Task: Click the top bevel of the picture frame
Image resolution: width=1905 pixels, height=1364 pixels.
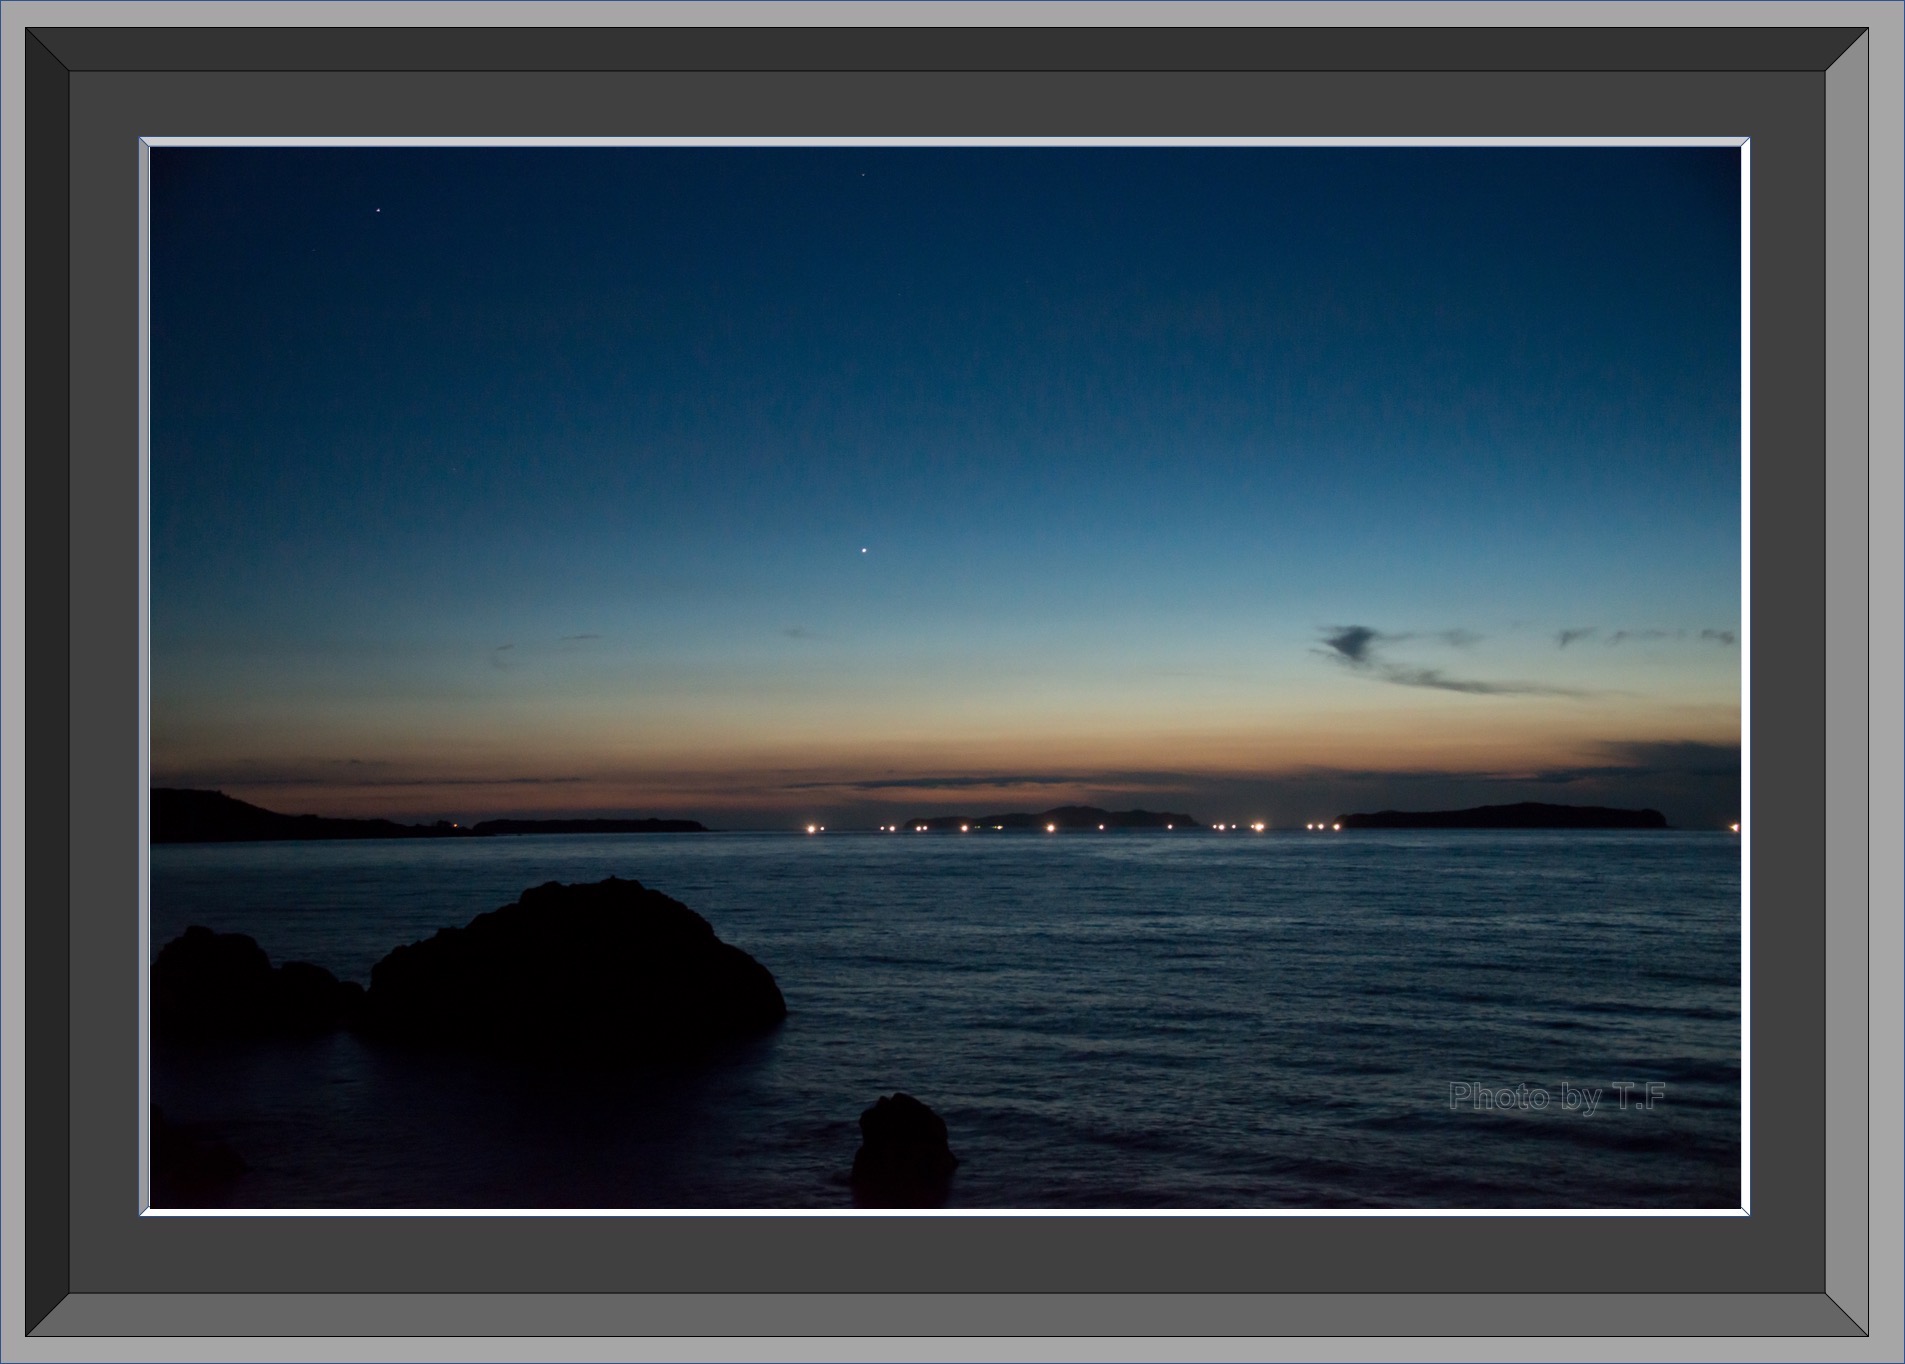Action: pyautogui.click(x=950, y=49)
